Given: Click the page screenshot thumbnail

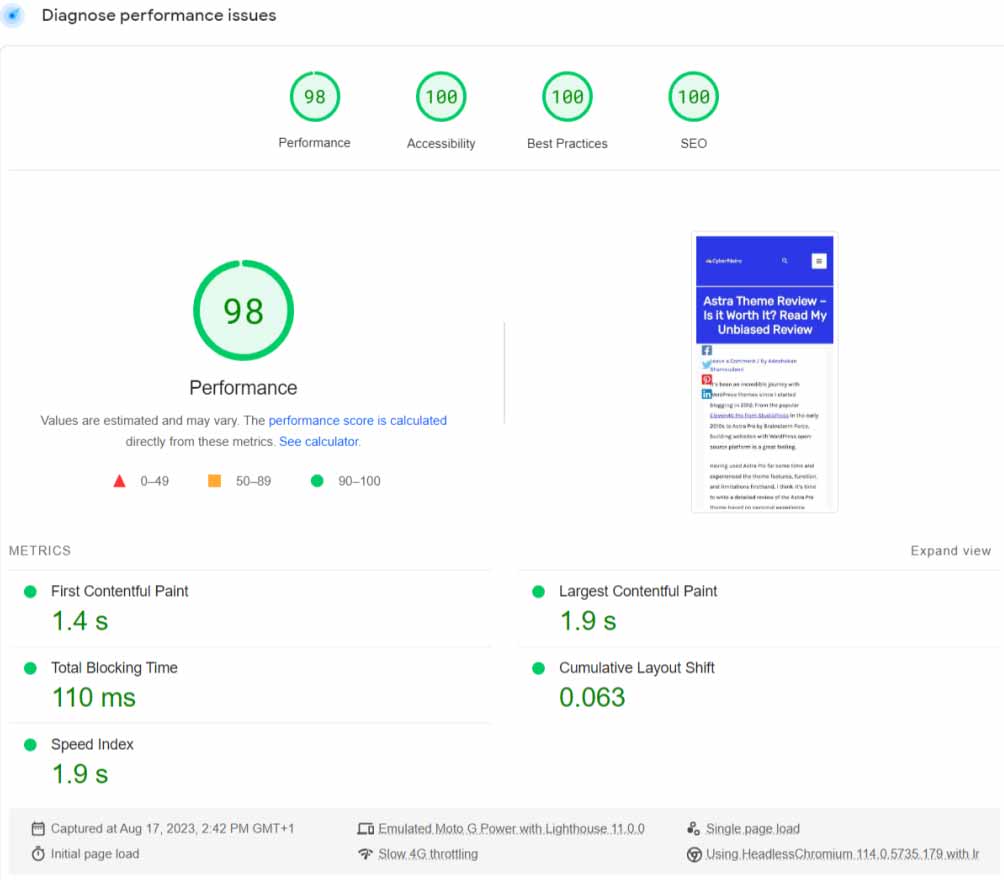Looking at the screenshot, I should click(x=764, y=372).
